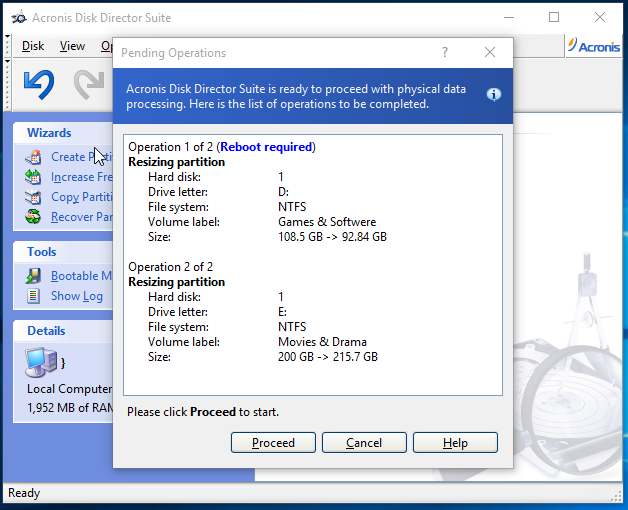The image size is (628, 510).
Task: Maximize the Acronis Disk Director window
Action: 554,17
